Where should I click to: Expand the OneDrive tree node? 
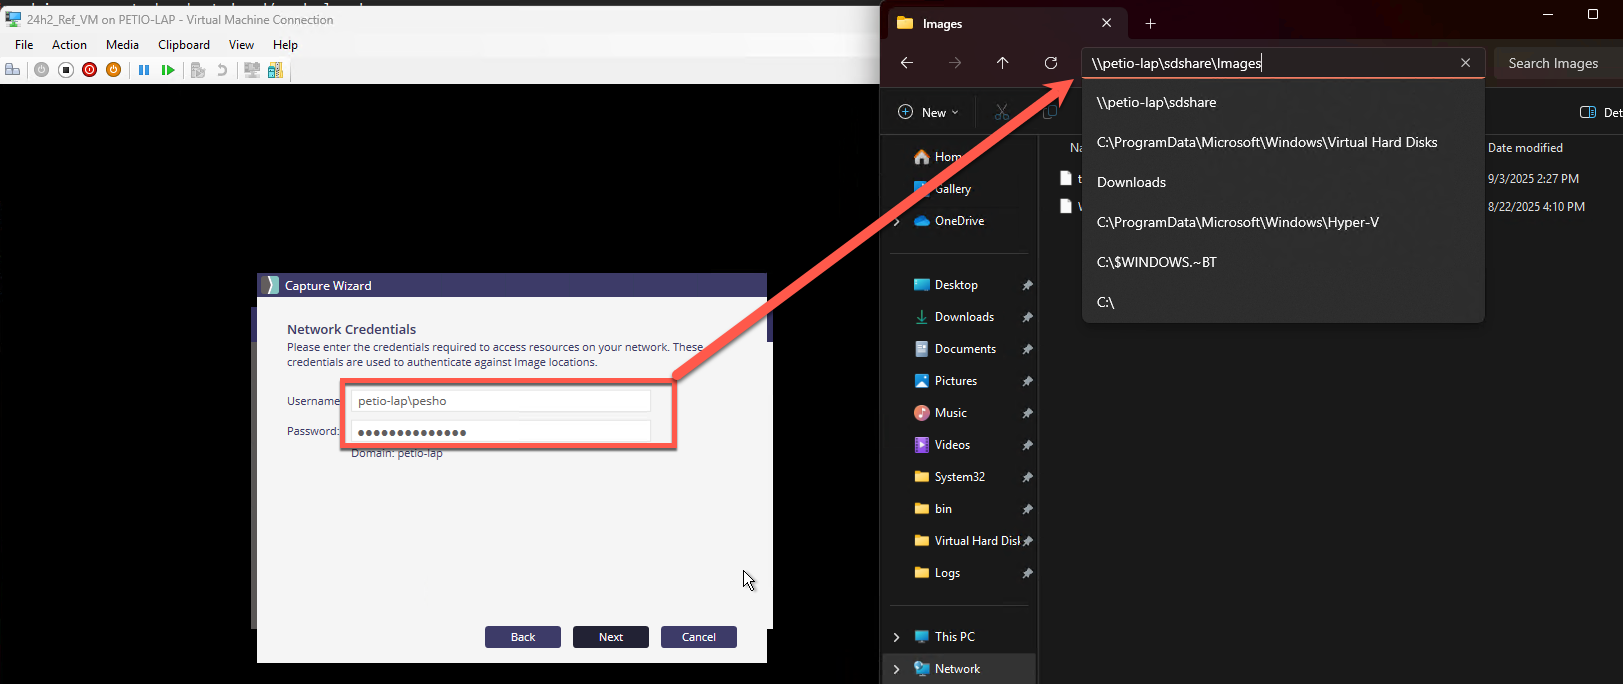(x=896, y=221)
